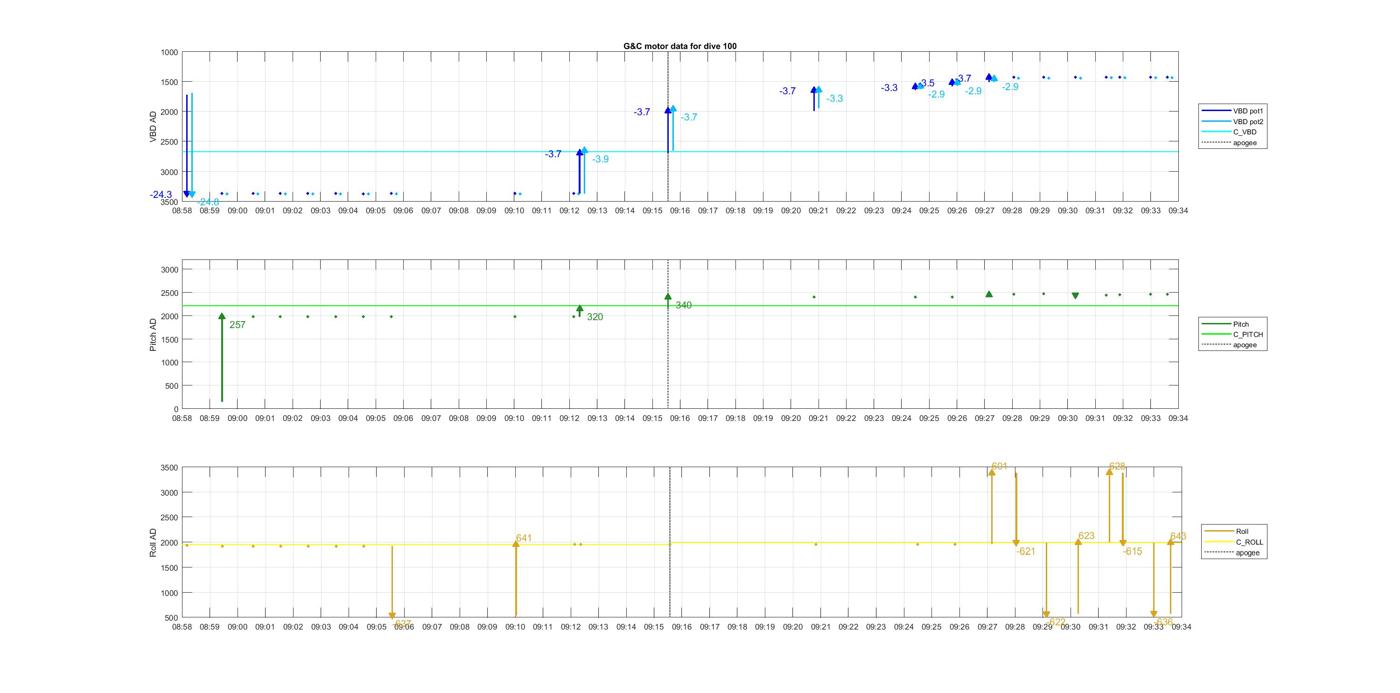Click the 'Roll AD' y-axis label
Viewport: 1400px width, 693px height.
click(x=154, y=542)
